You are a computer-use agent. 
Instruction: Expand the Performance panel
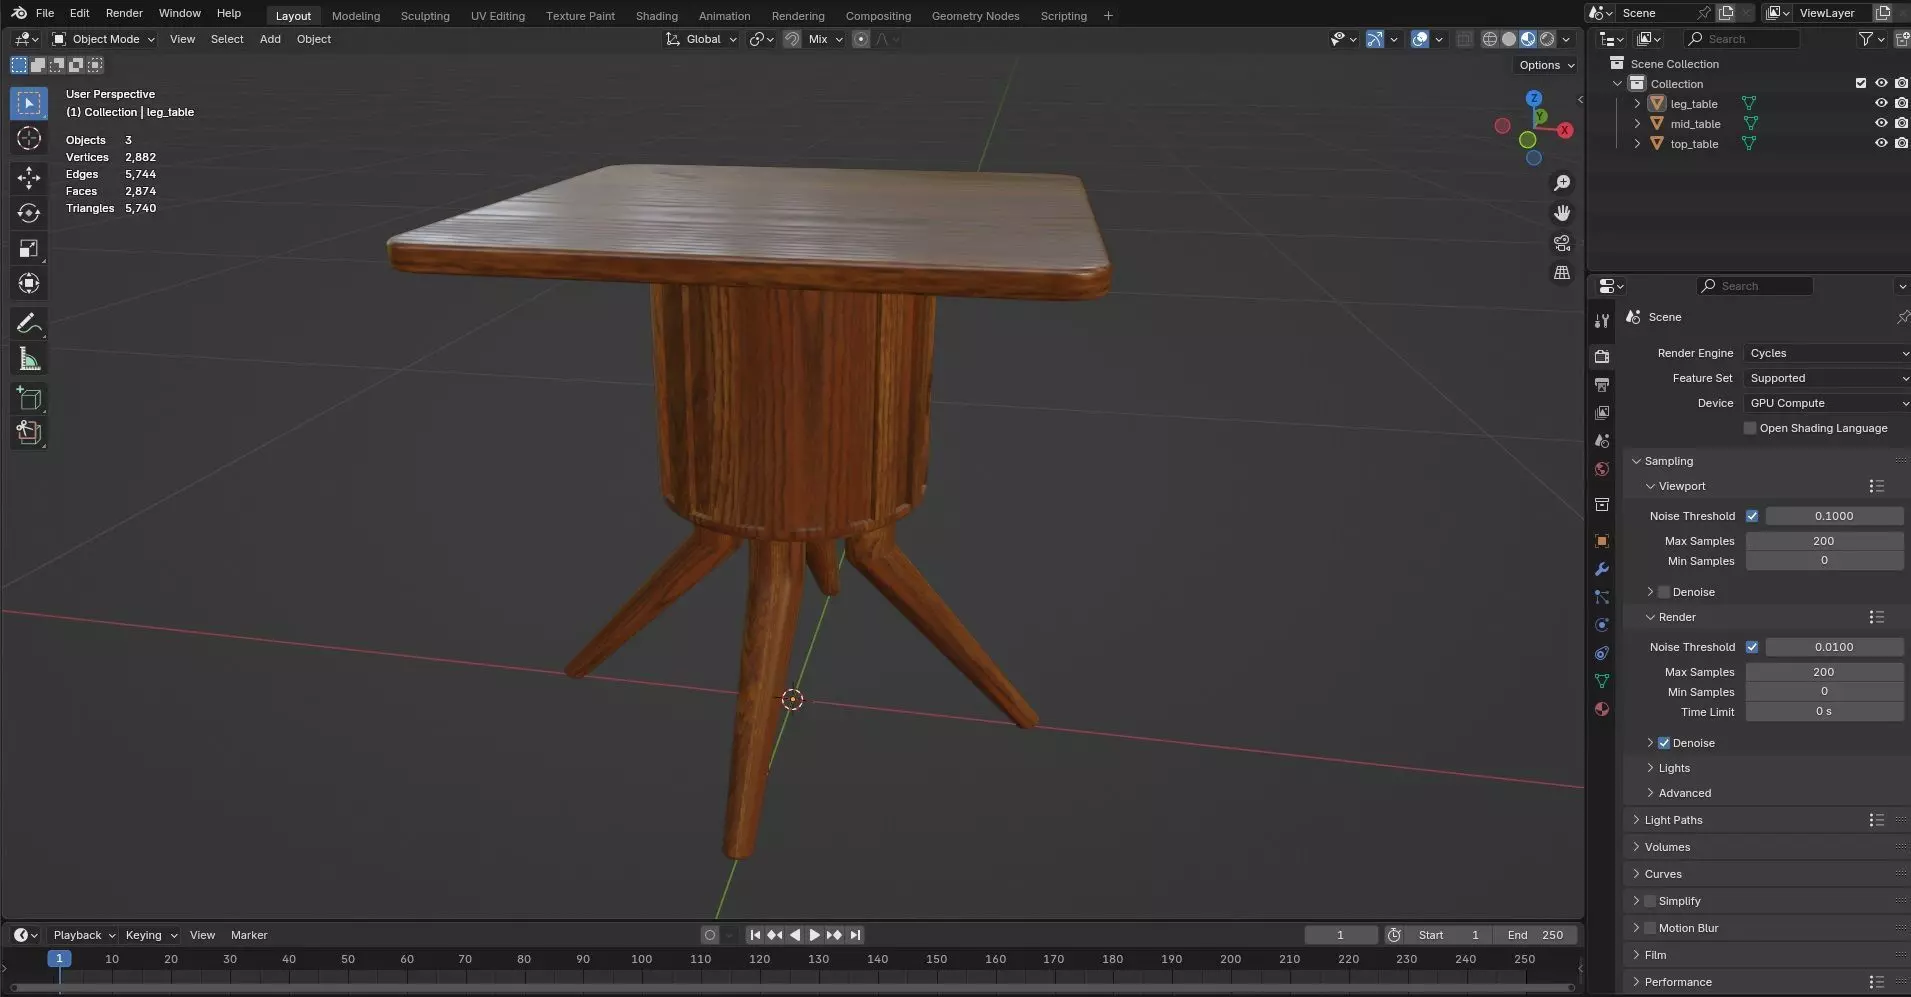click(x=1678, y=982)
